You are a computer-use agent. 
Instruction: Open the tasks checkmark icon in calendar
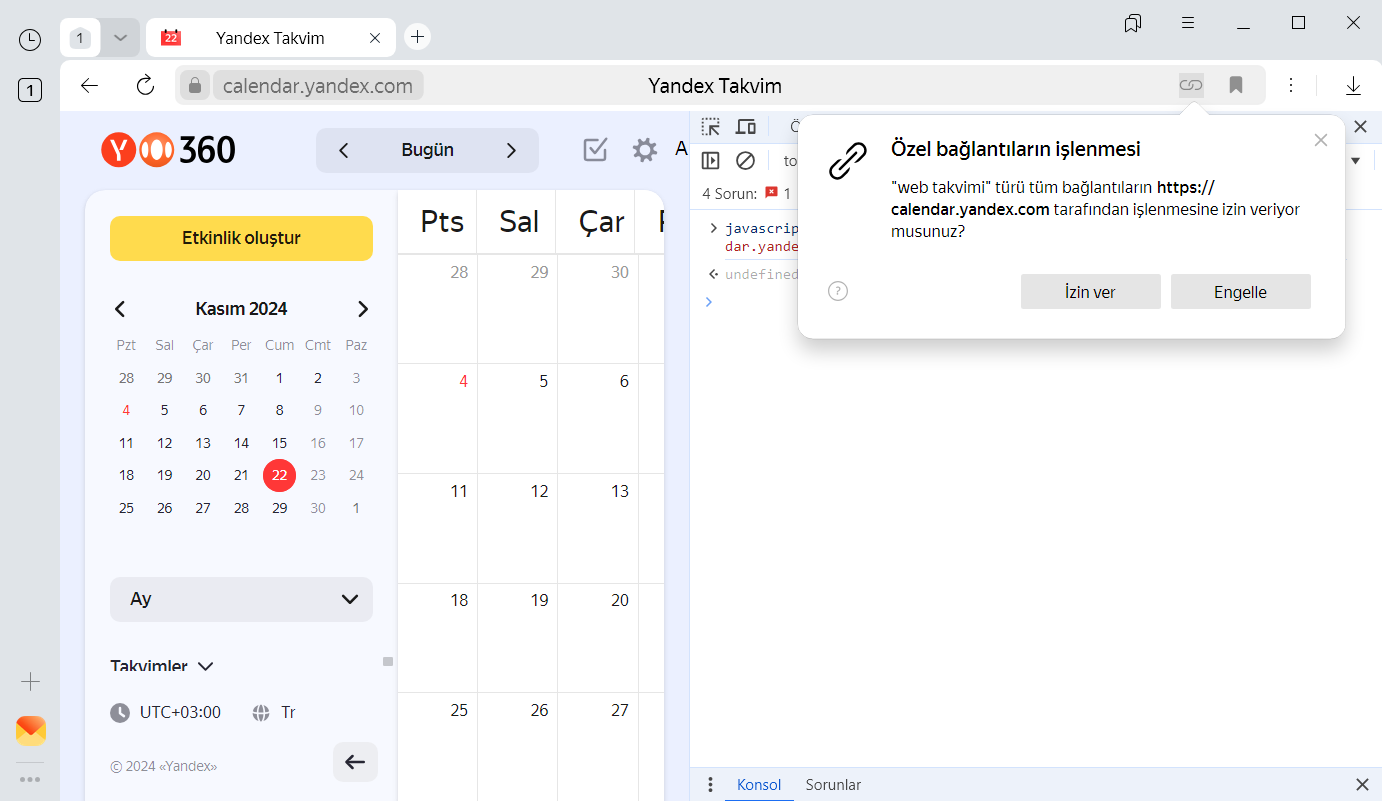click(x=595, y=150)
